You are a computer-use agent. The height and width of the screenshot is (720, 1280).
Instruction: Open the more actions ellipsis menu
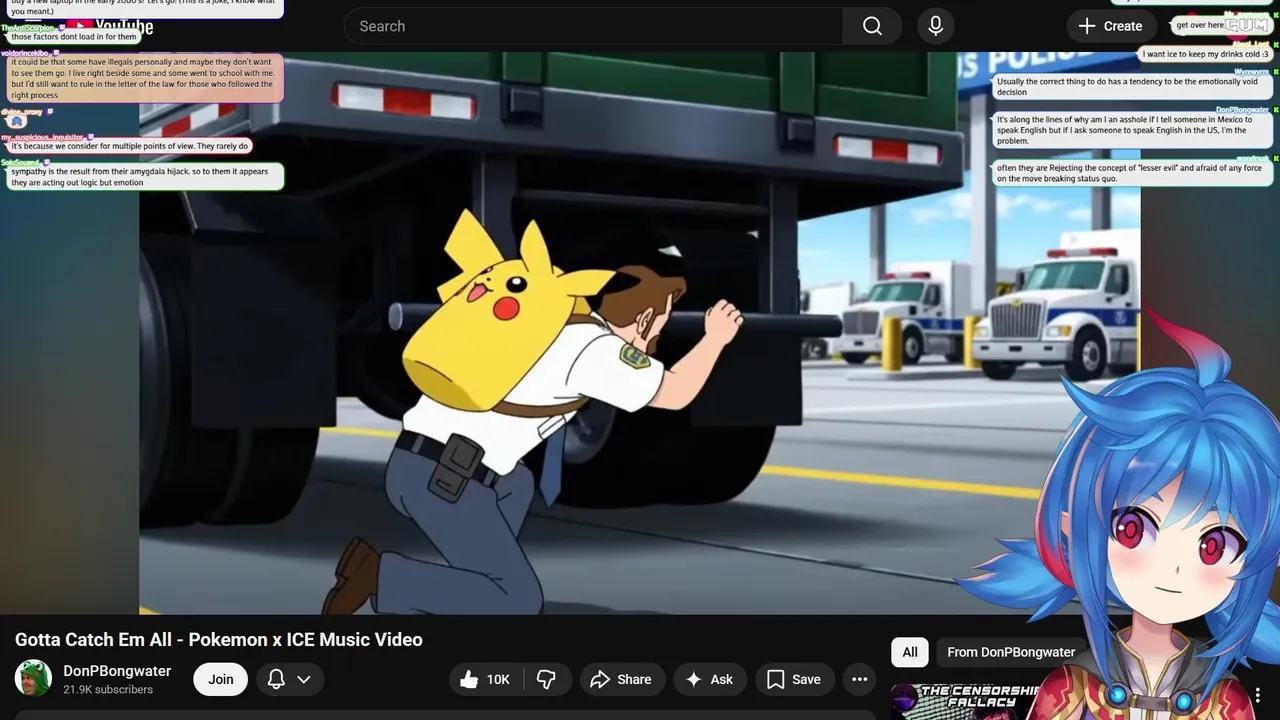click(x=859, y=679)
